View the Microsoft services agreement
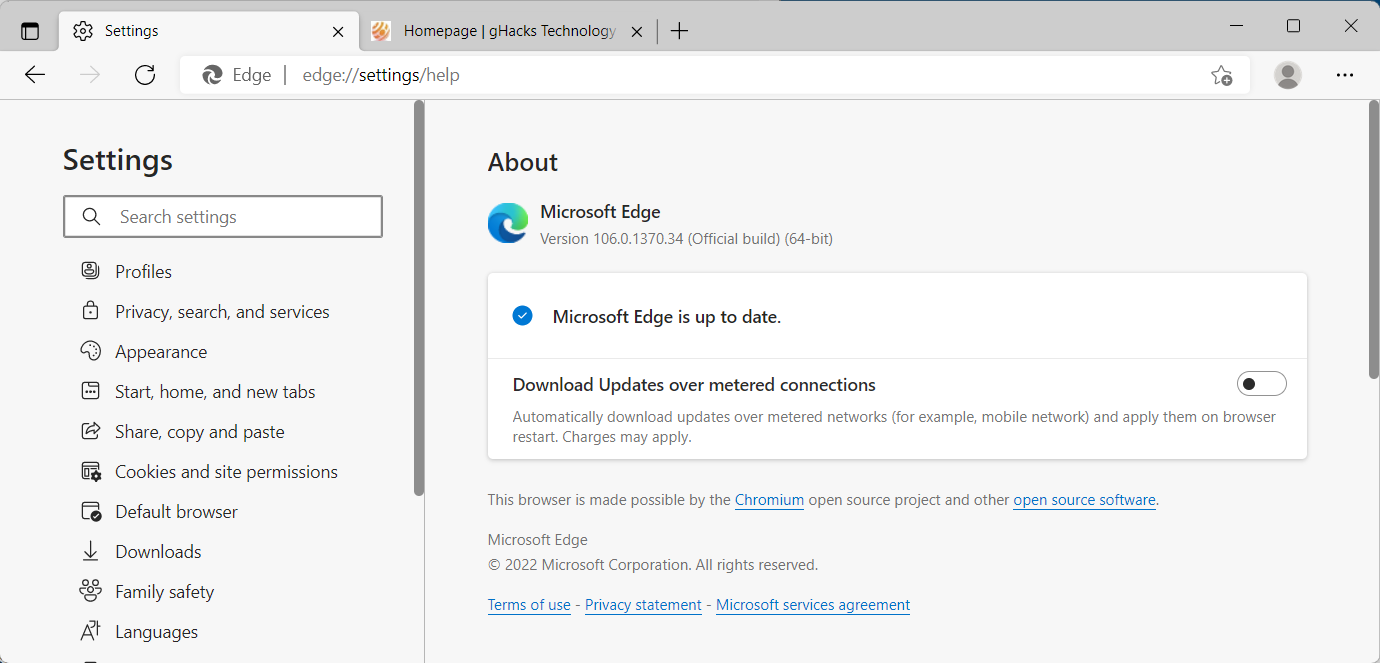The height and width of the screenshot is (663, 1380). point(812,604)
